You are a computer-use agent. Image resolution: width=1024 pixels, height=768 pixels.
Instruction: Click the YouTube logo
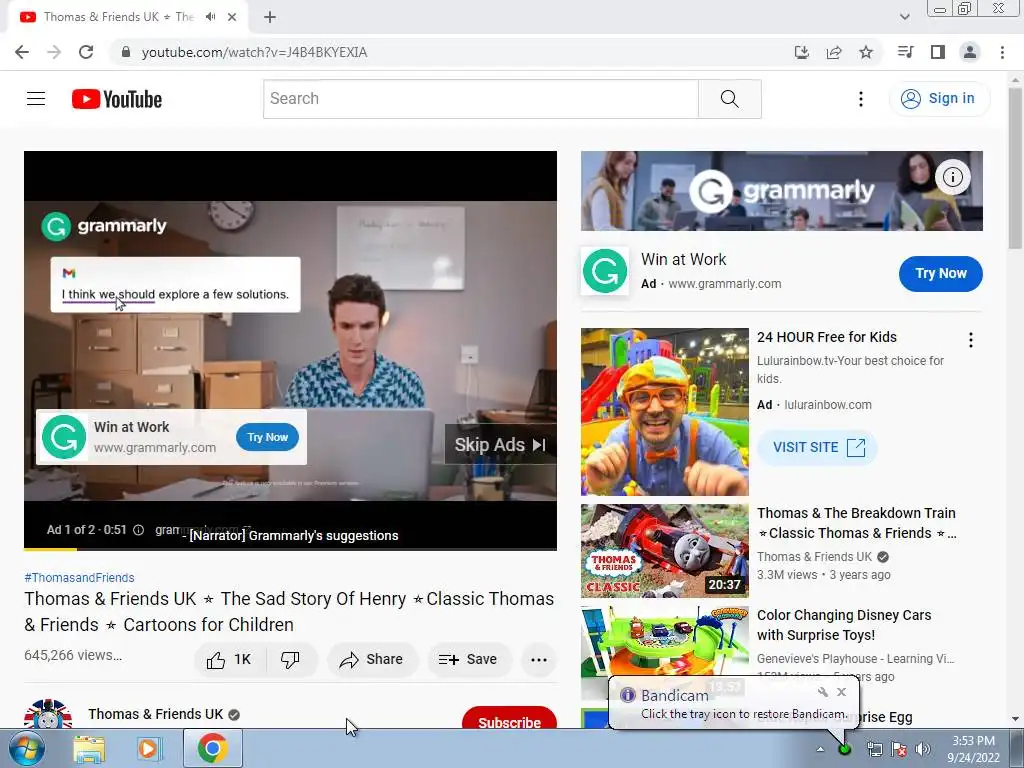coord(117,99)
